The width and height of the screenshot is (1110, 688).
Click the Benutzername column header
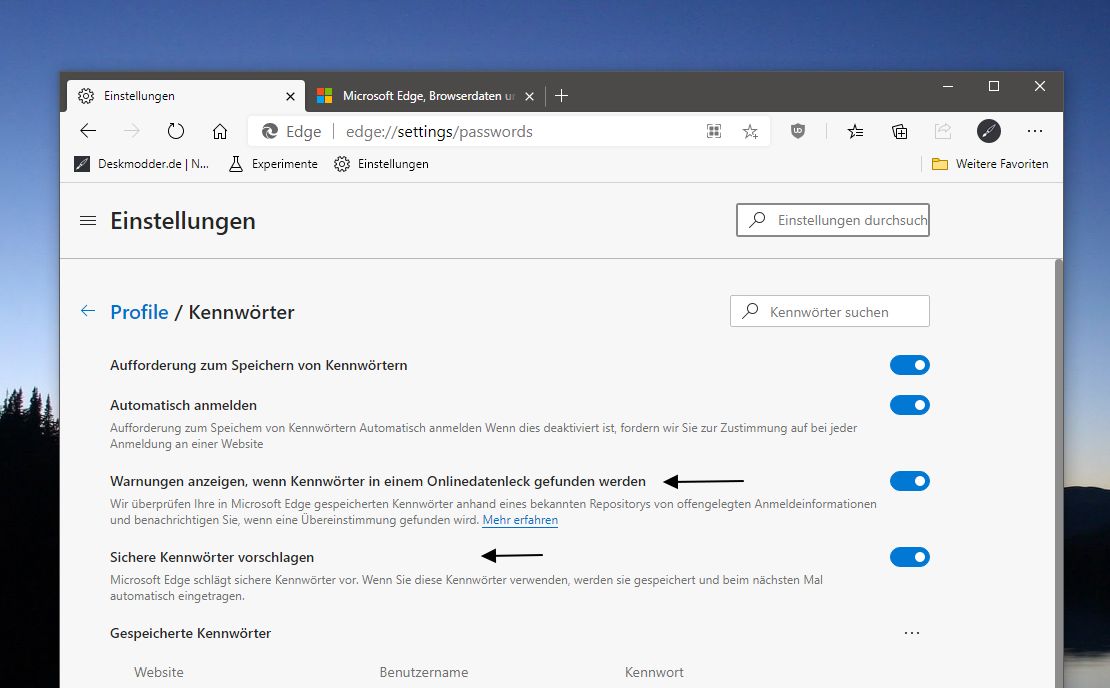[423, 672]
